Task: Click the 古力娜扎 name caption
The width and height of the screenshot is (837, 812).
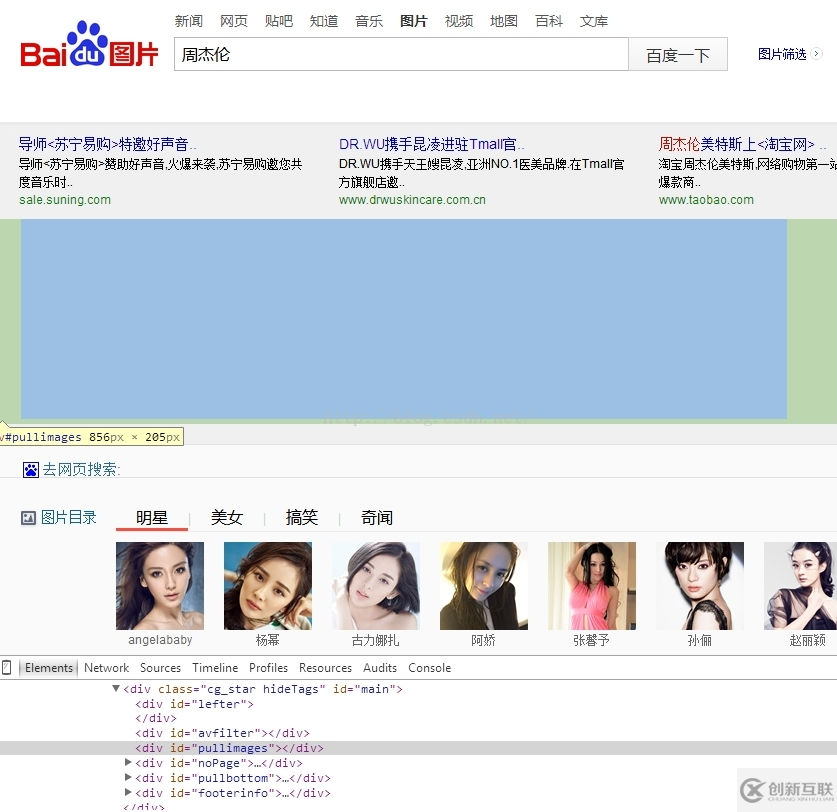Action: [375, 640]
